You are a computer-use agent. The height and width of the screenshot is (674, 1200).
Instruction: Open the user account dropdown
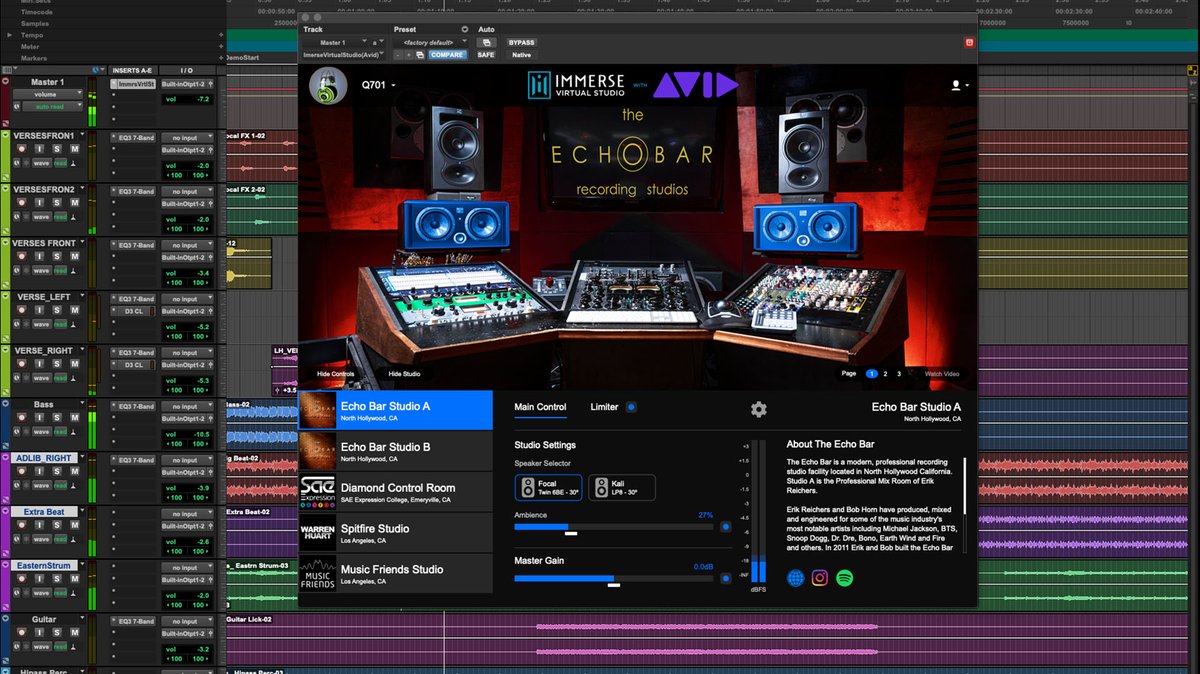tap(959, 86)
